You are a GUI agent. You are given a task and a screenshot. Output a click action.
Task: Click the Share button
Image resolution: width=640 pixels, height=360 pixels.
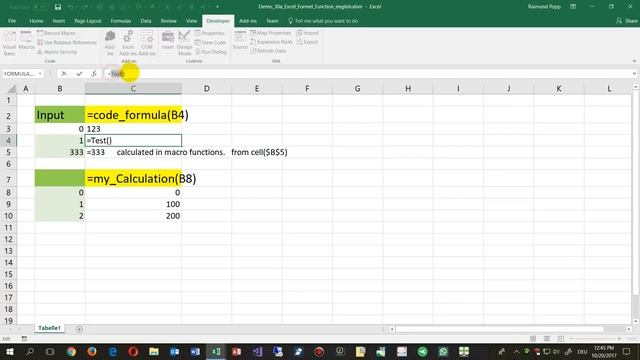pyautogui.click(x=627, y=21)
